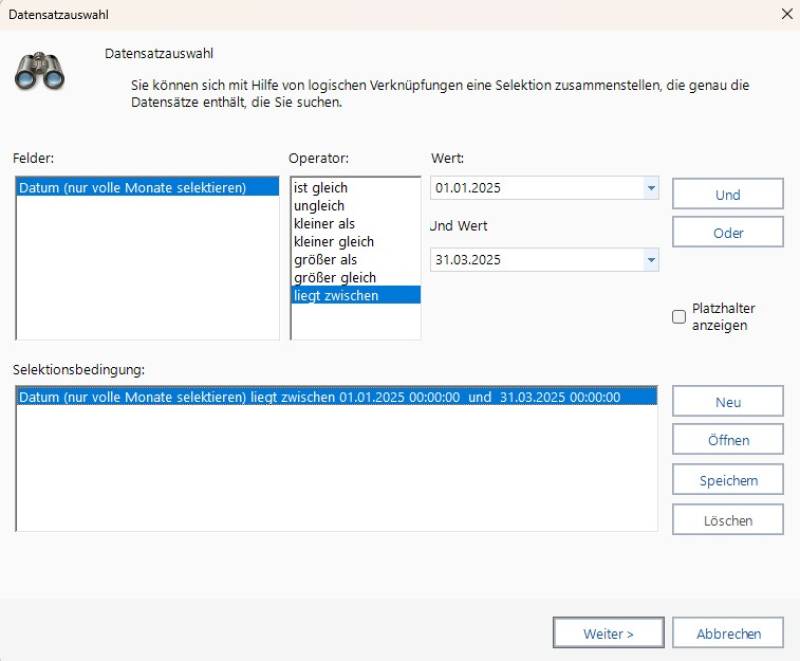
Task: Open the Wert date dropdown arrow
Action: click(651, 188)
